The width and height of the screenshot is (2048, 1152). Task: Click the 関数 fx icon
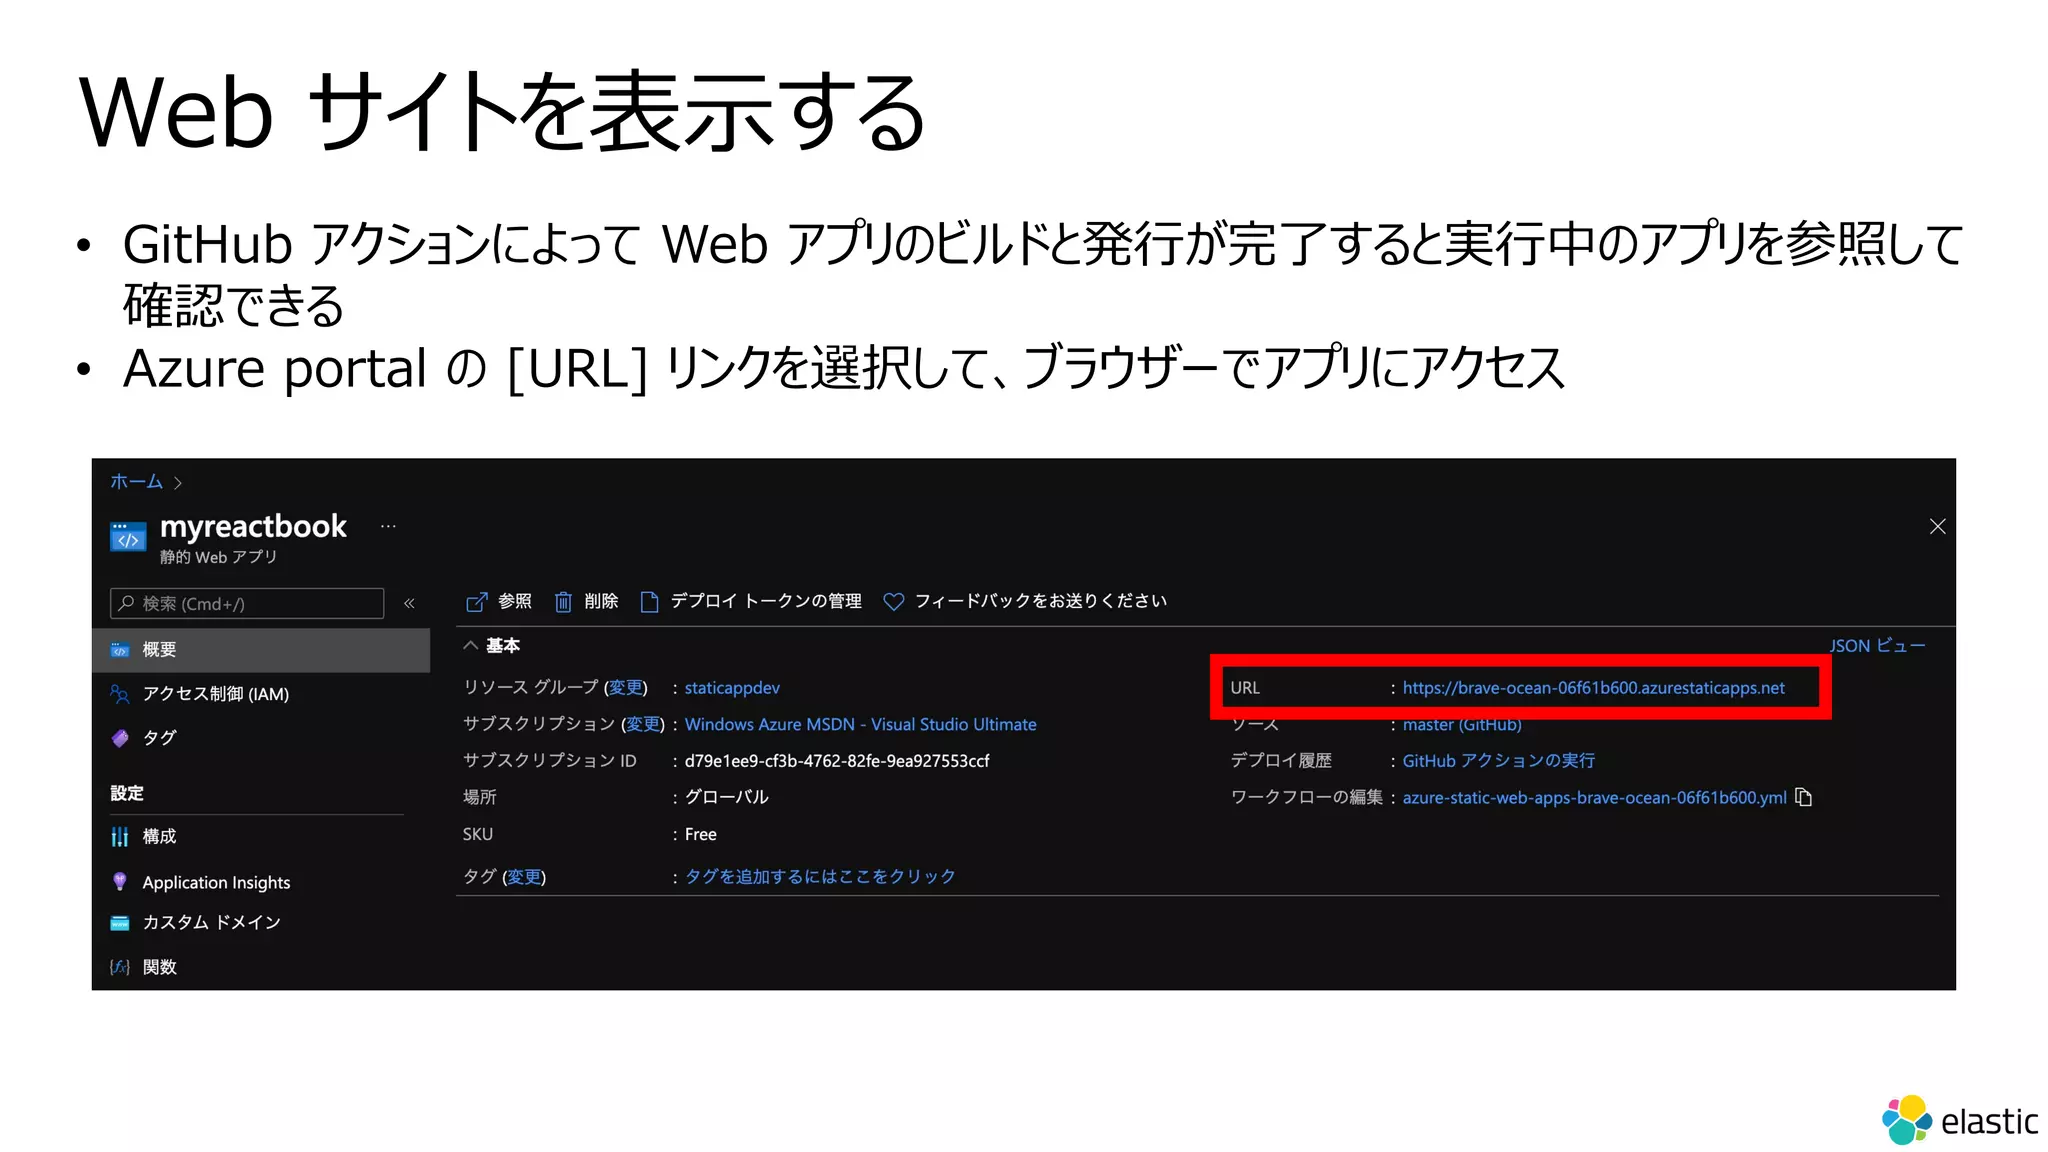(x=120, y=967)
